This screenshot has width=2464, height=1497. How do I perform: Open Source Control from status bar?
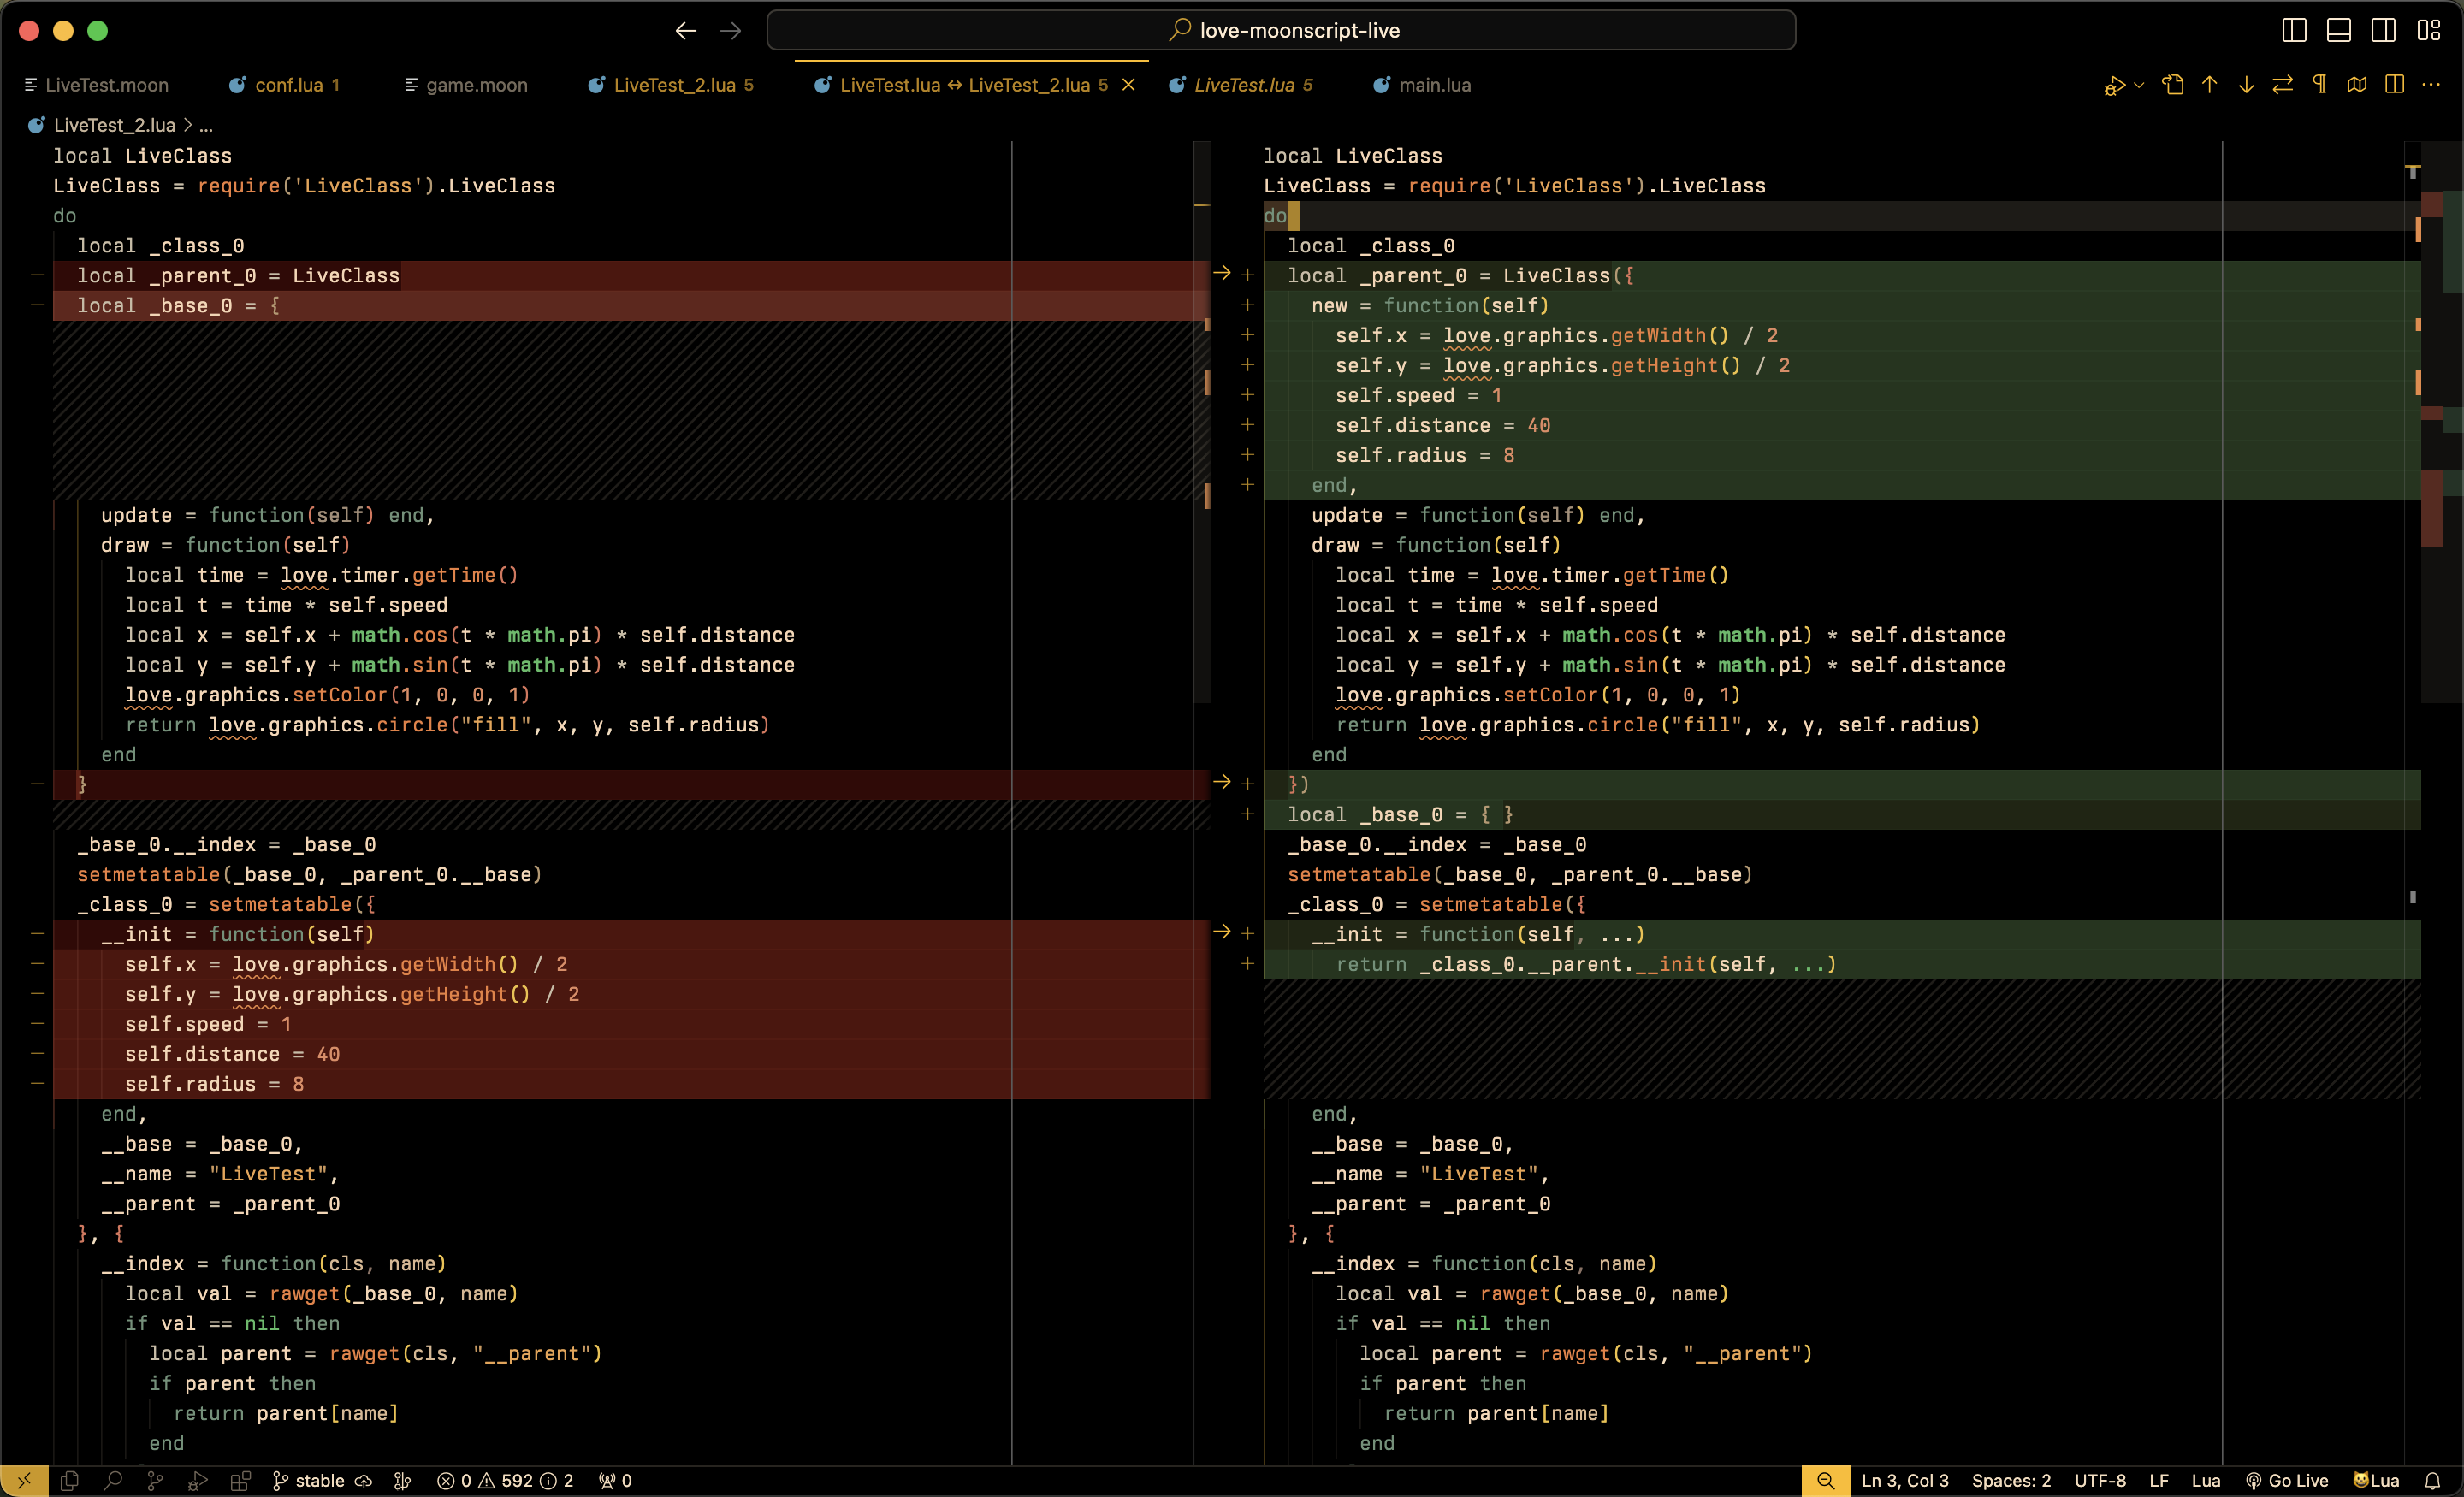click(155, 1481)
